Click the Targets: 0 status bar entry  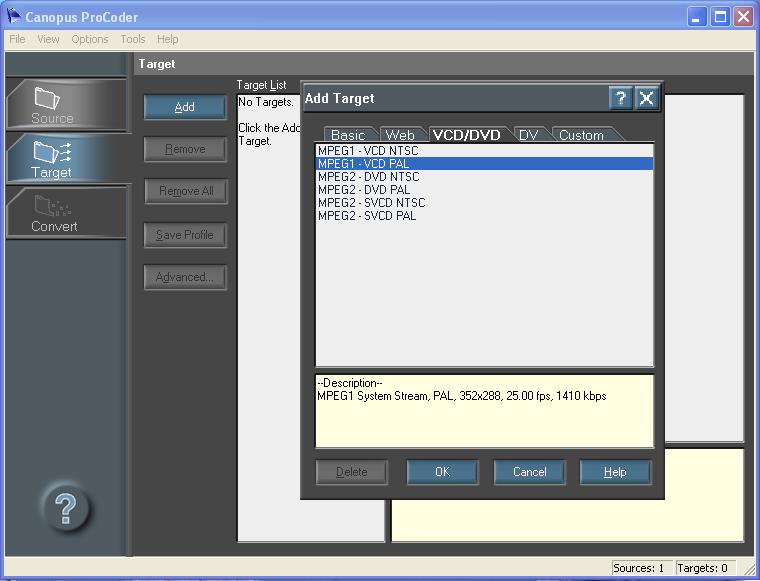(706, 568)
